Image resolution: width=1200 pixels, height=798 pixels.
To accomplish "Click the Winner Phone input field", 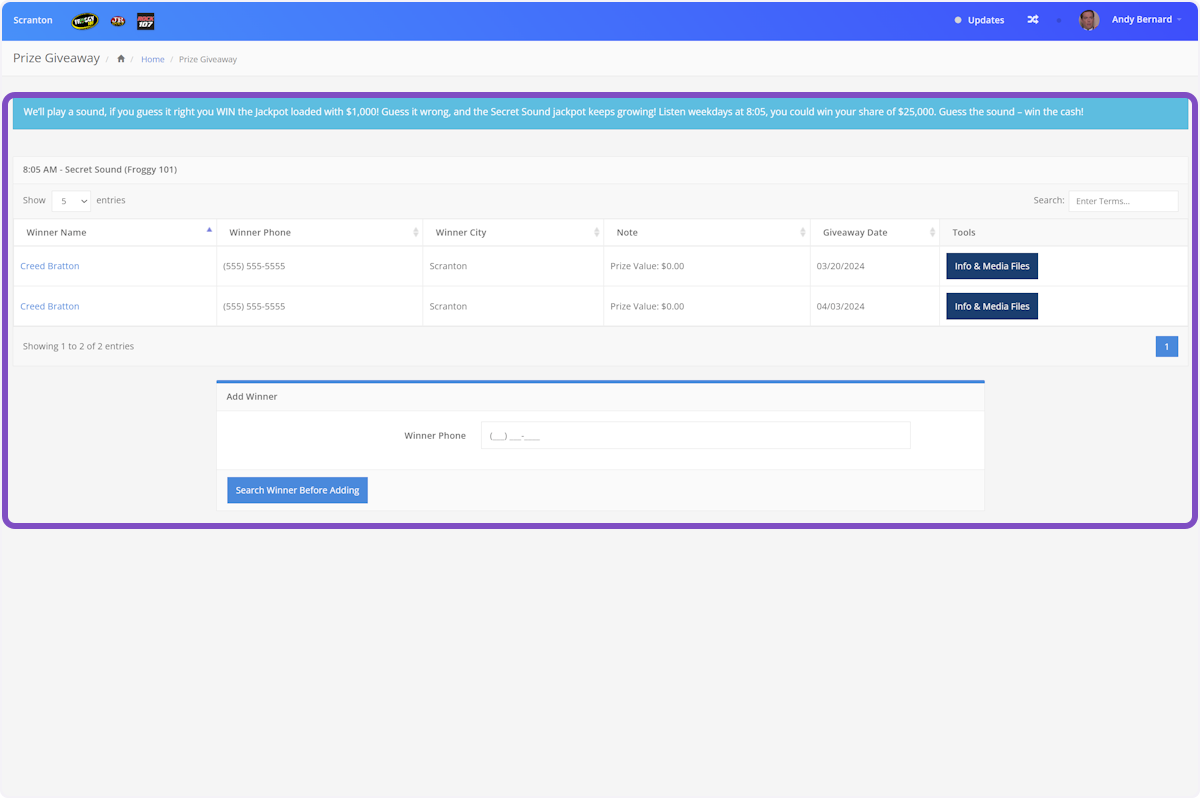I will (x=695, y=435).
